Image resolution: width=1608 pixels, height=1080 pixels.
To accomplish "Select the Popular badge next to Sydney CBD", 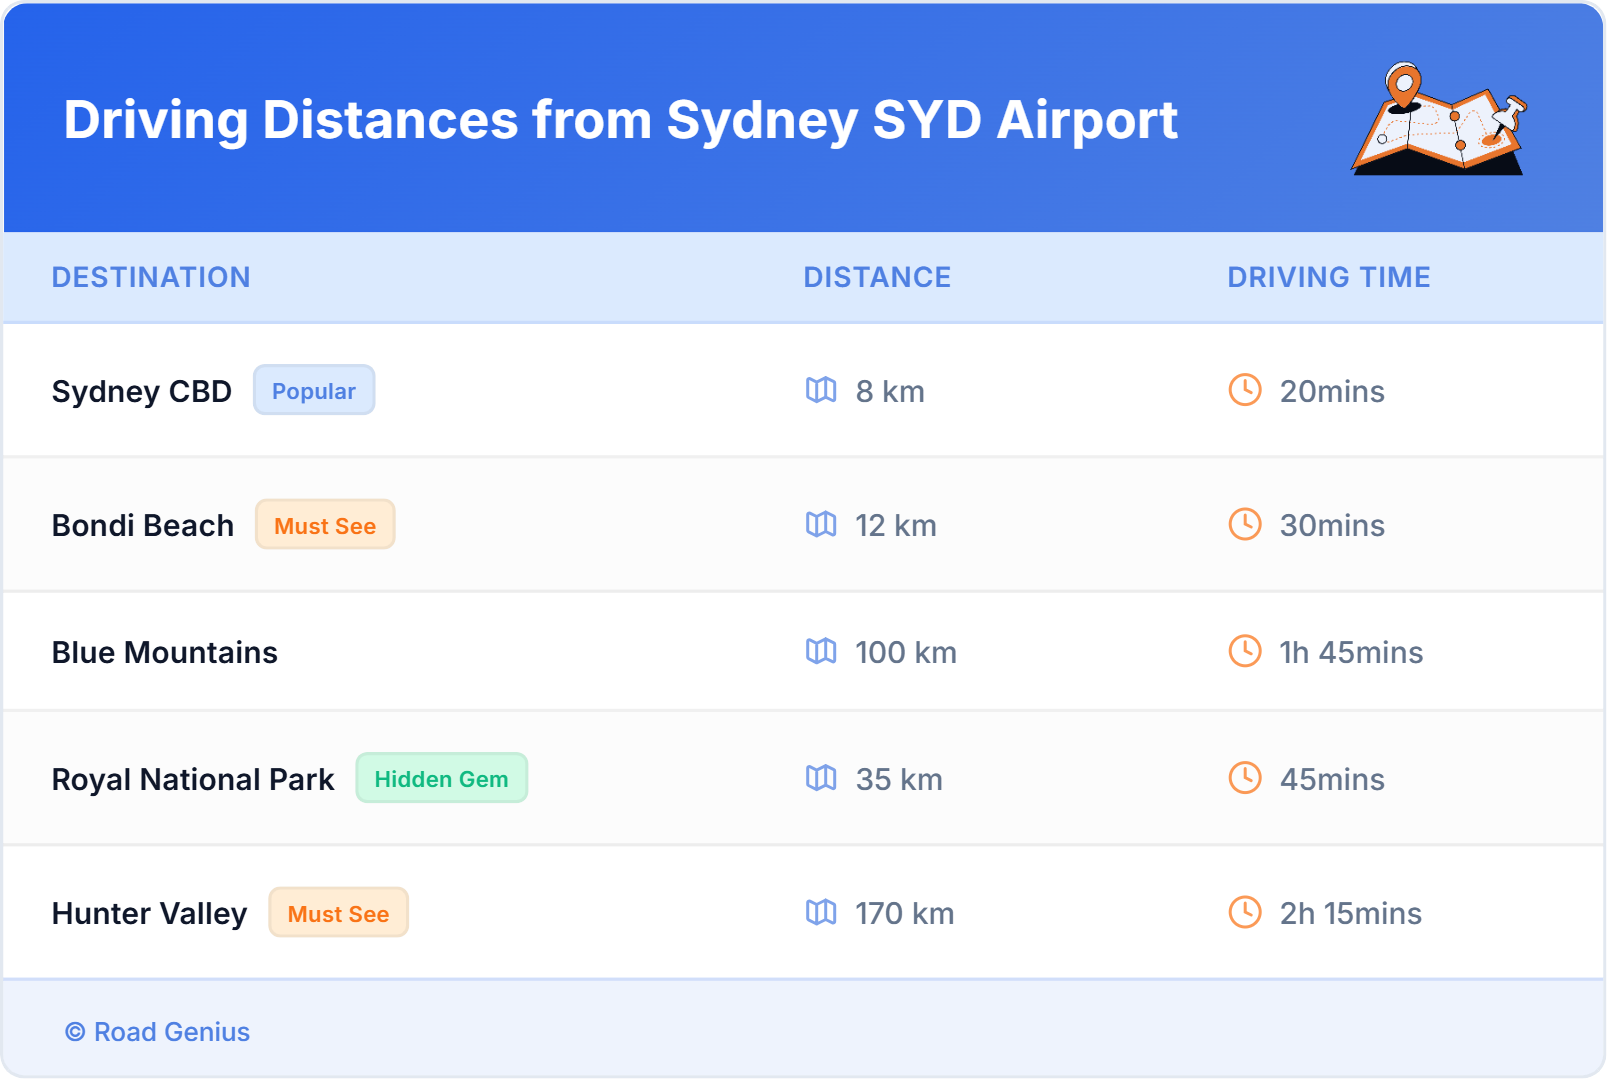I will coord(314,390).
